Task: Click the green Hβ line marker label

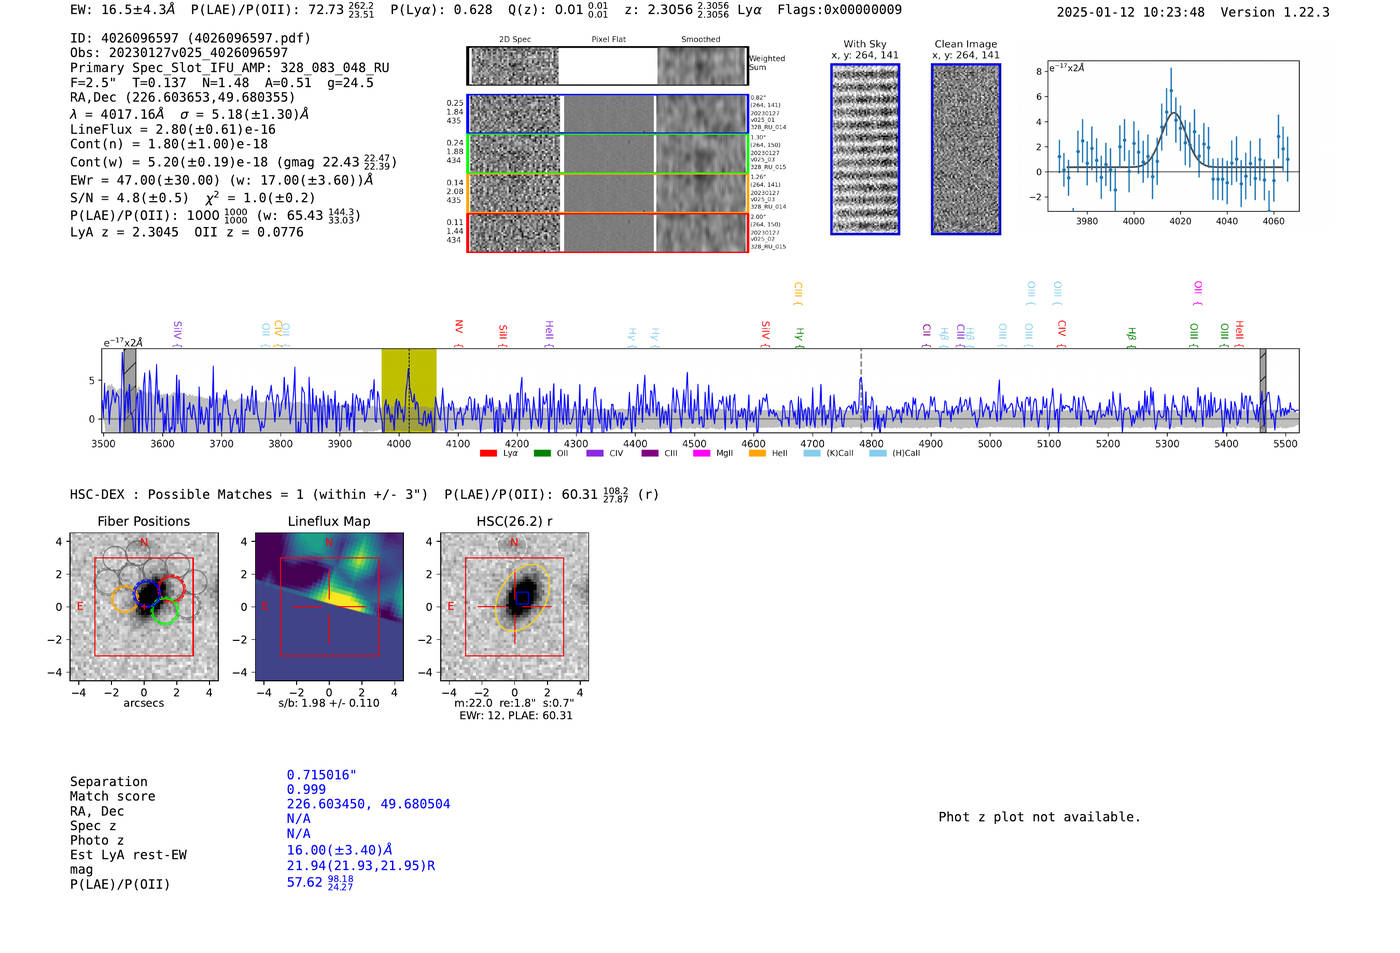Action: pyautogui.click(x=1131, y=335)
